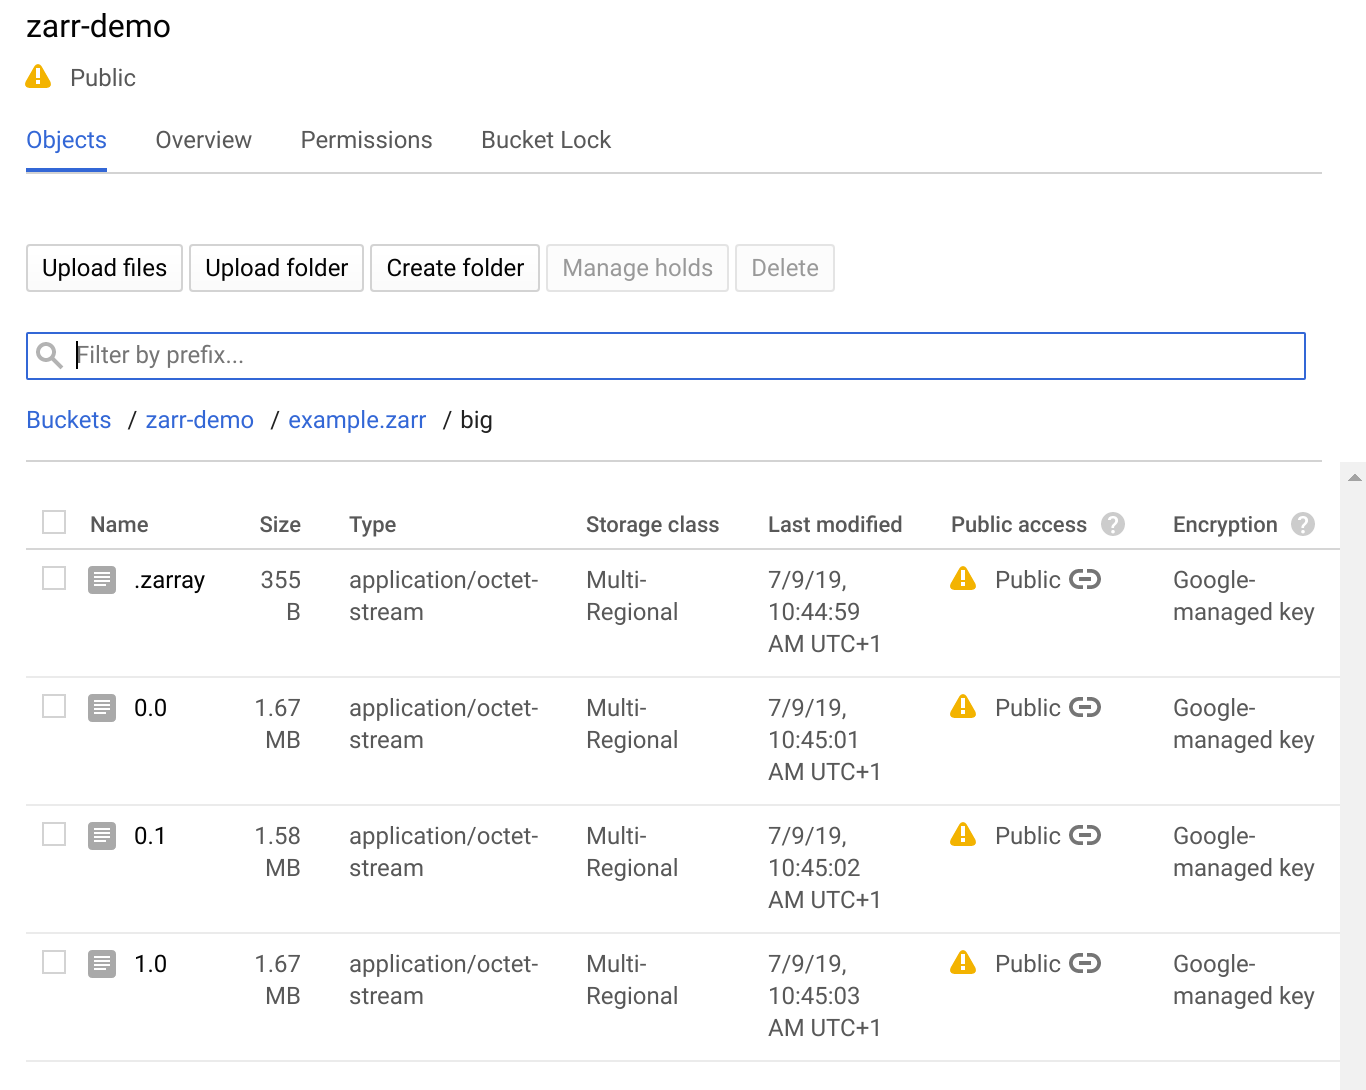1366x1090 pixels.
Task: Go to the Bucket Lock tab
Action: coord(545,140)
